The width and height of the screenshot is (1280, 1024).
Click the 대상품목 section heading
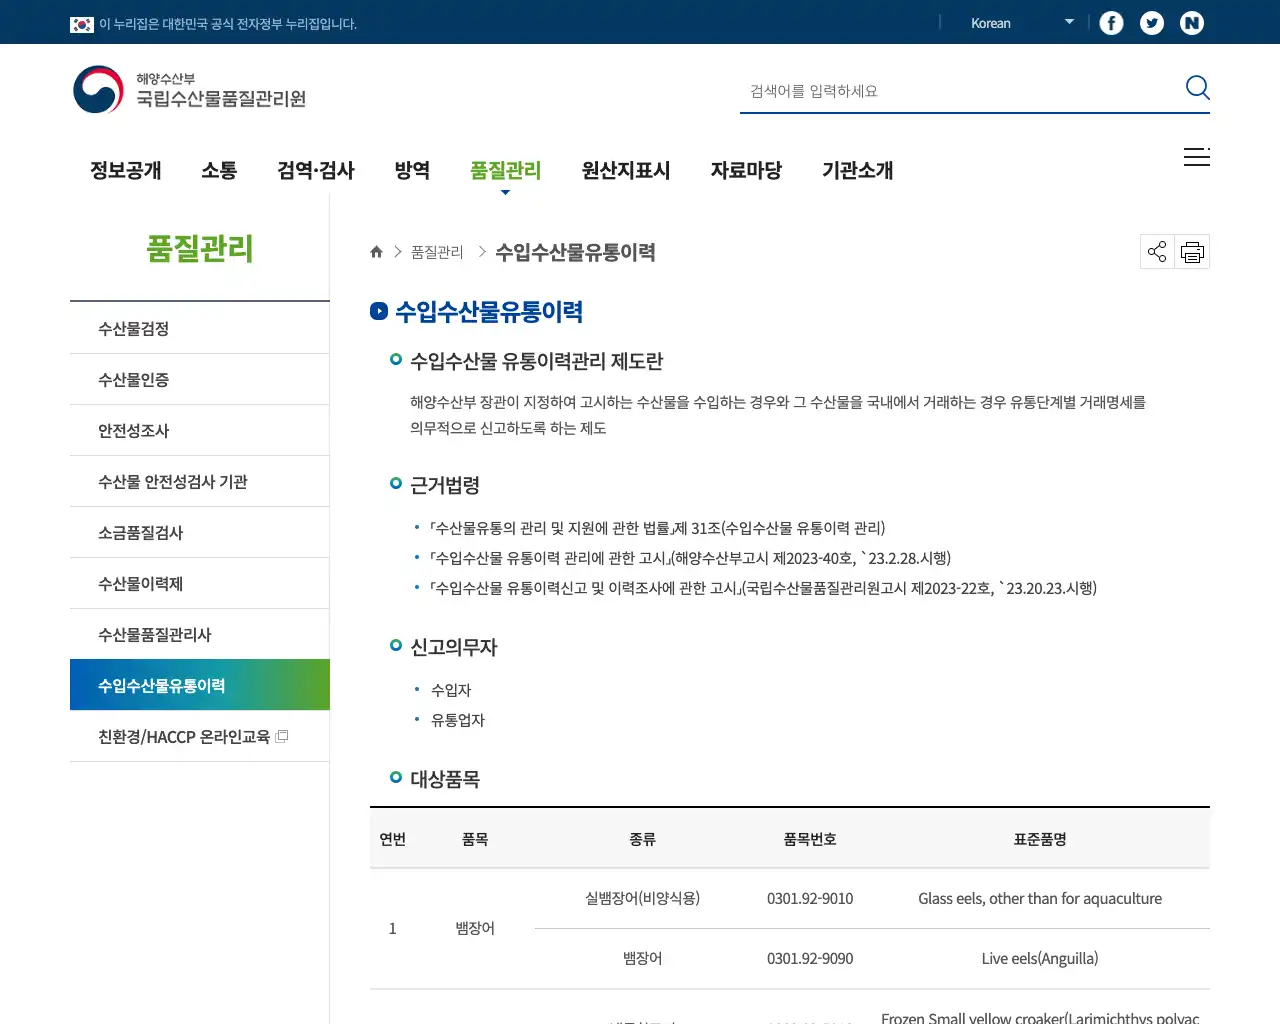tap(445, 779)
